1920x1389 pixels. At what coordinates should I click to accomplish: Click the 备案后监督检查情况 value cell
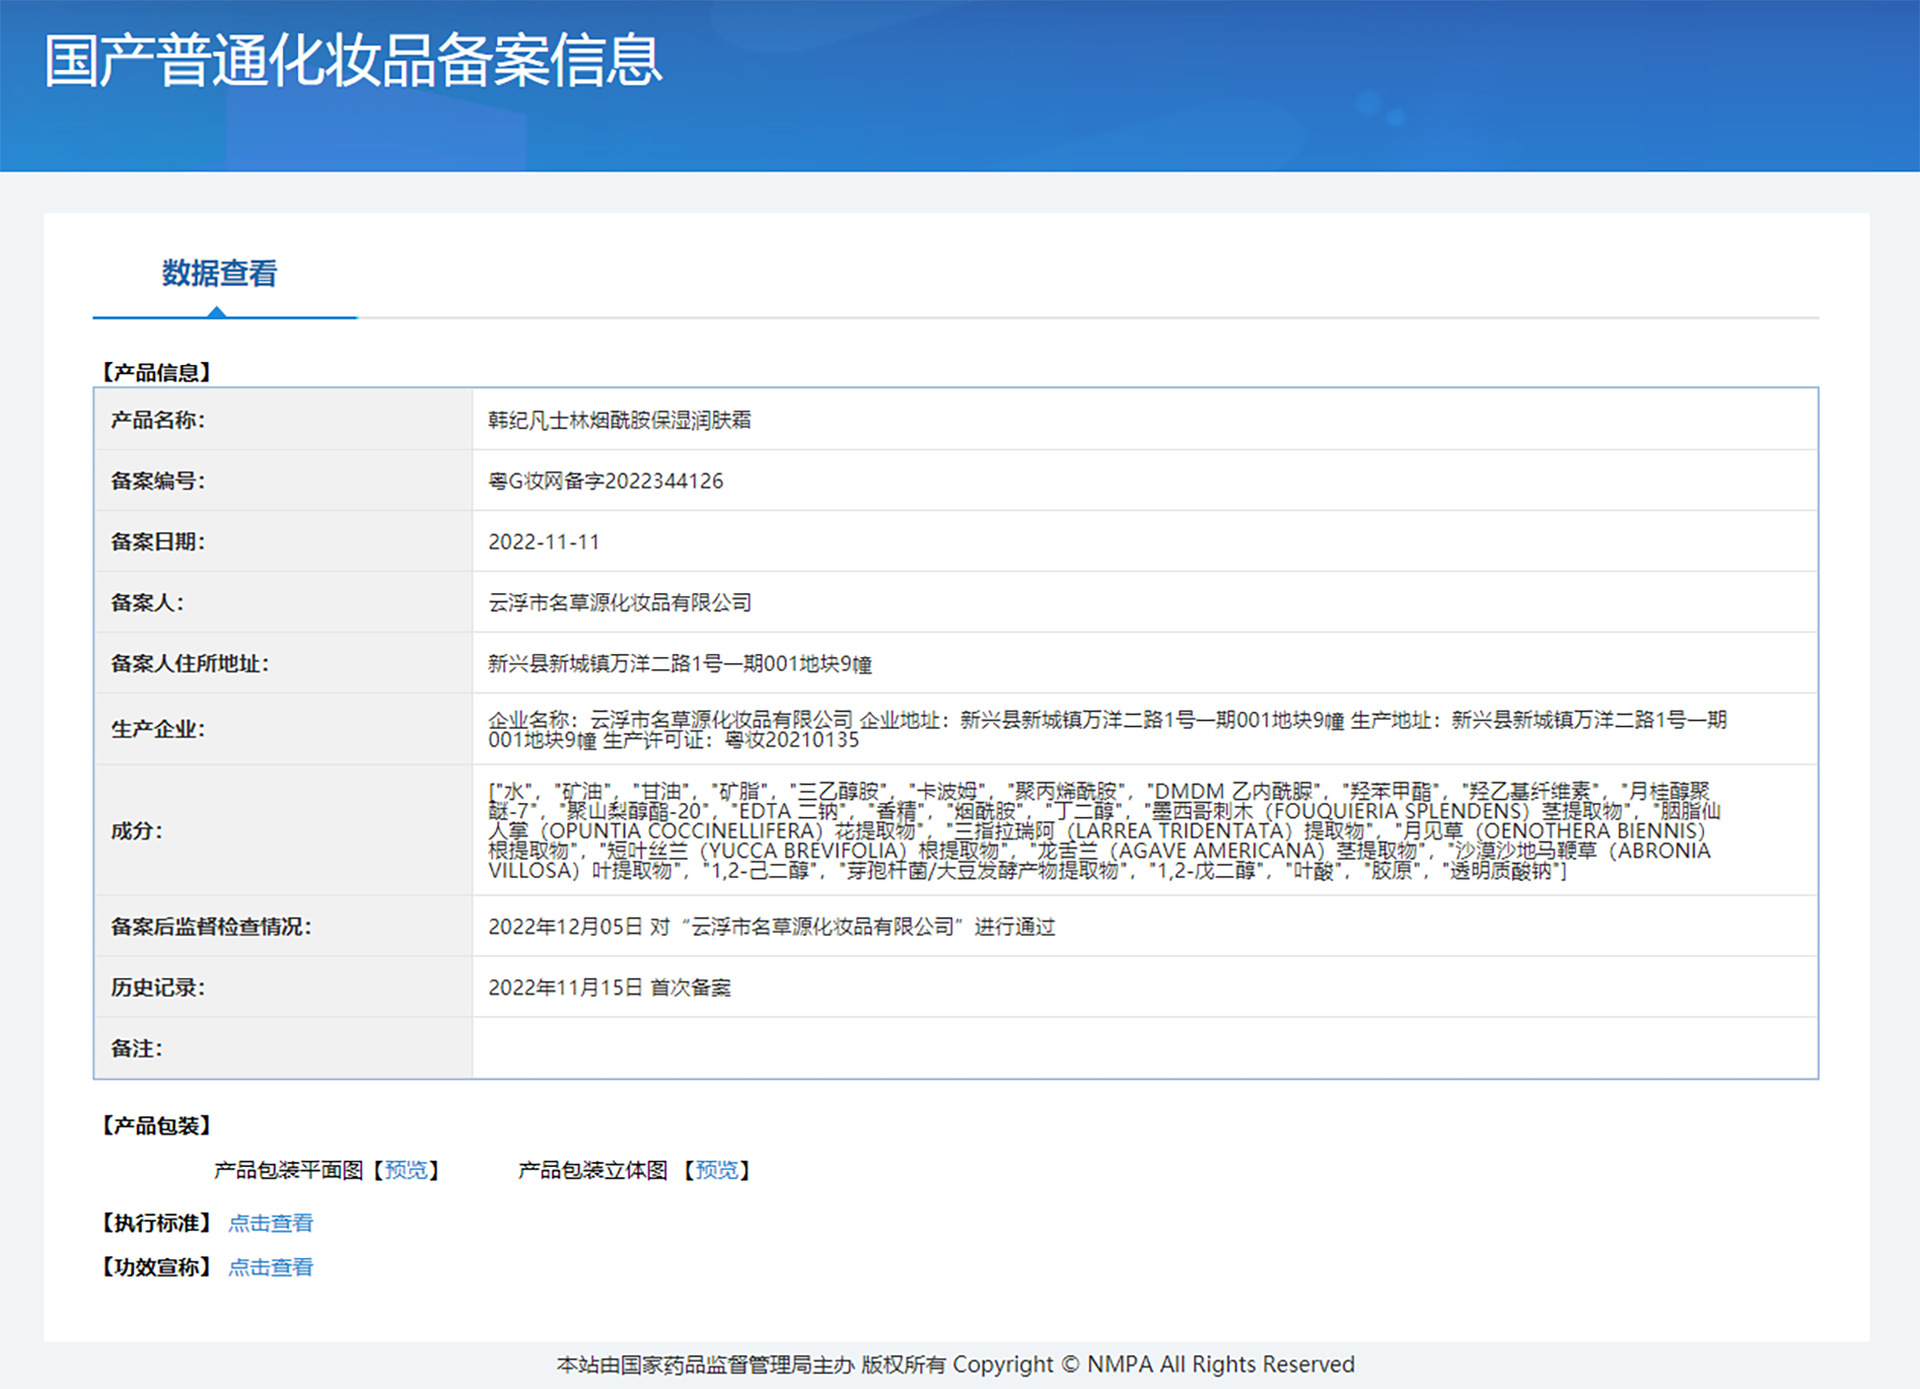pyautogui.click(x=771, y=927)
